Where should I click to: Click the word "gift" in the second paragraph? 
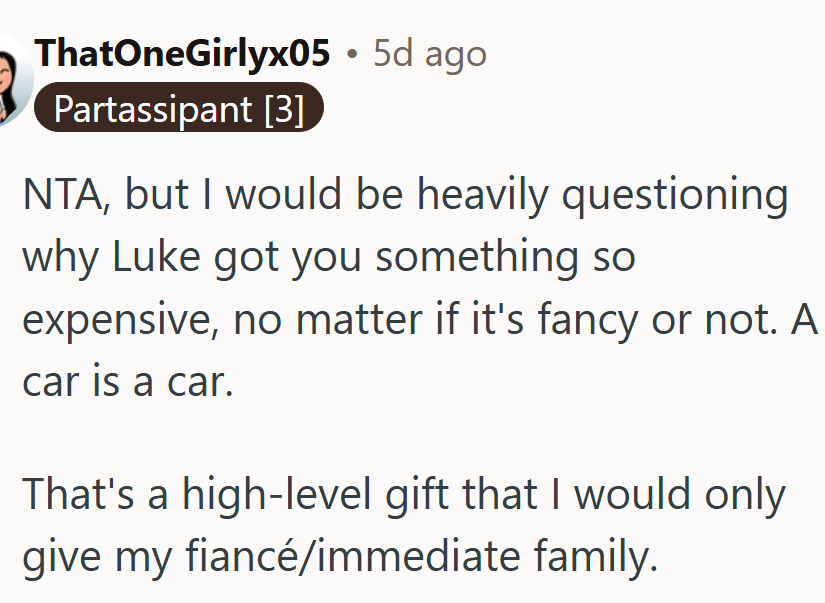point(418,495)
